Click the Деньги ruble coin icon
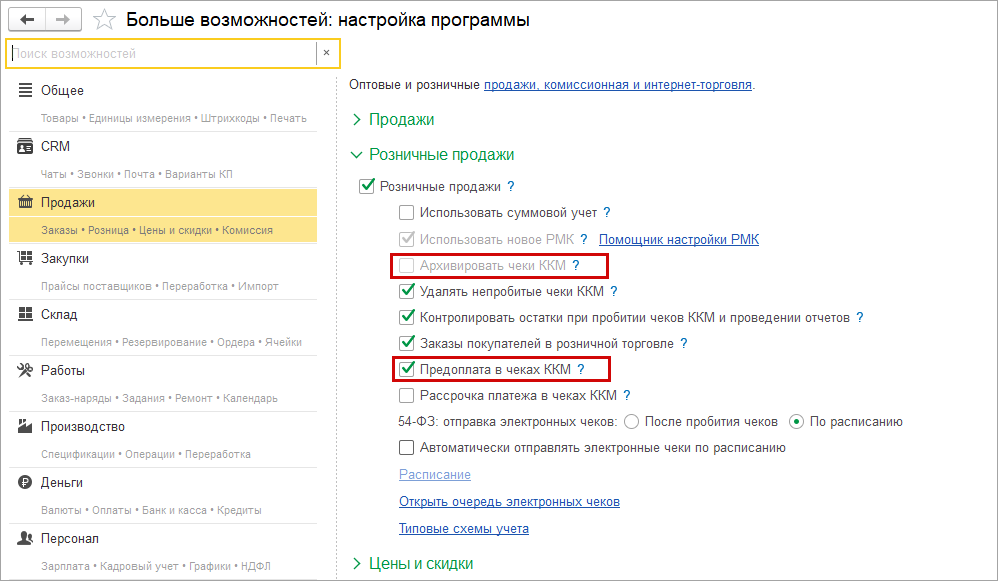This screenshot has height=581, width=998. (x=26, y=482)
